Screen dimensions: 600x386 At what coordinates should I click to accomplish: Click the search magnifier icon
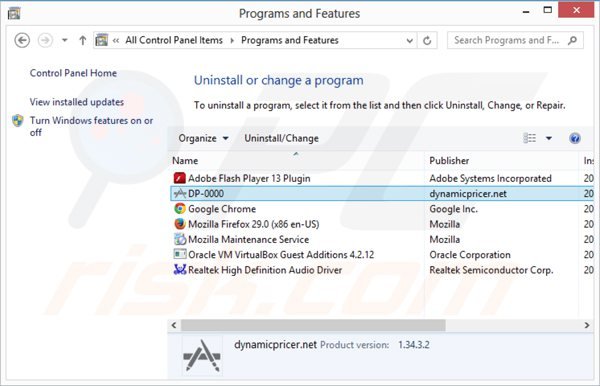pyautogui.click(x=572, y=40)
